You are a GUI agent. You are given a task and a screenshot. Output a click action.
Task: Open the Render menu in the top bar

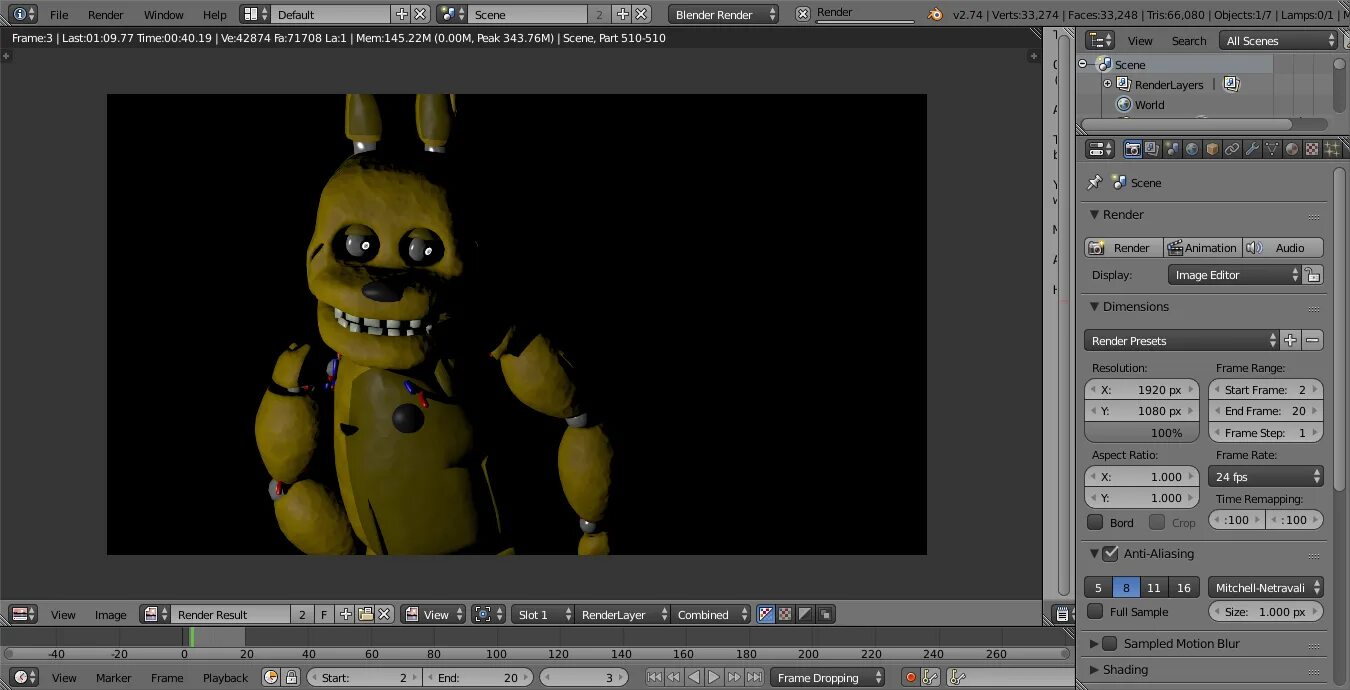[x=105, y=14]
